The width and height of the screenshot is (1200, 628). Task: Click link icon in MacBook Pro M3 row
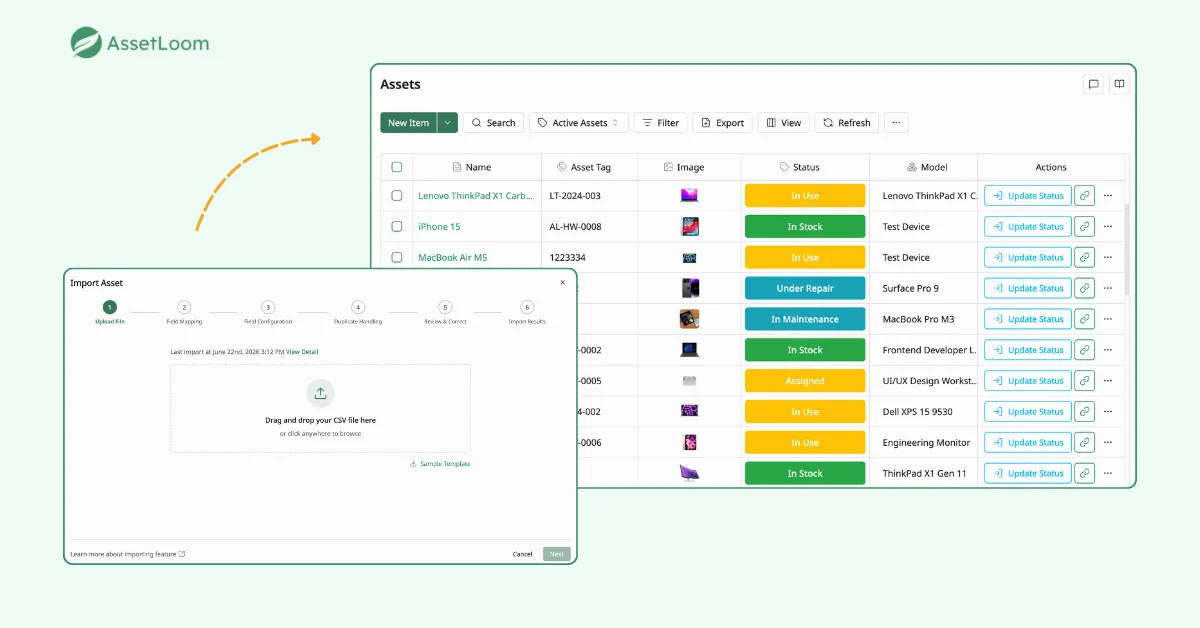(x=1084, y=319)
